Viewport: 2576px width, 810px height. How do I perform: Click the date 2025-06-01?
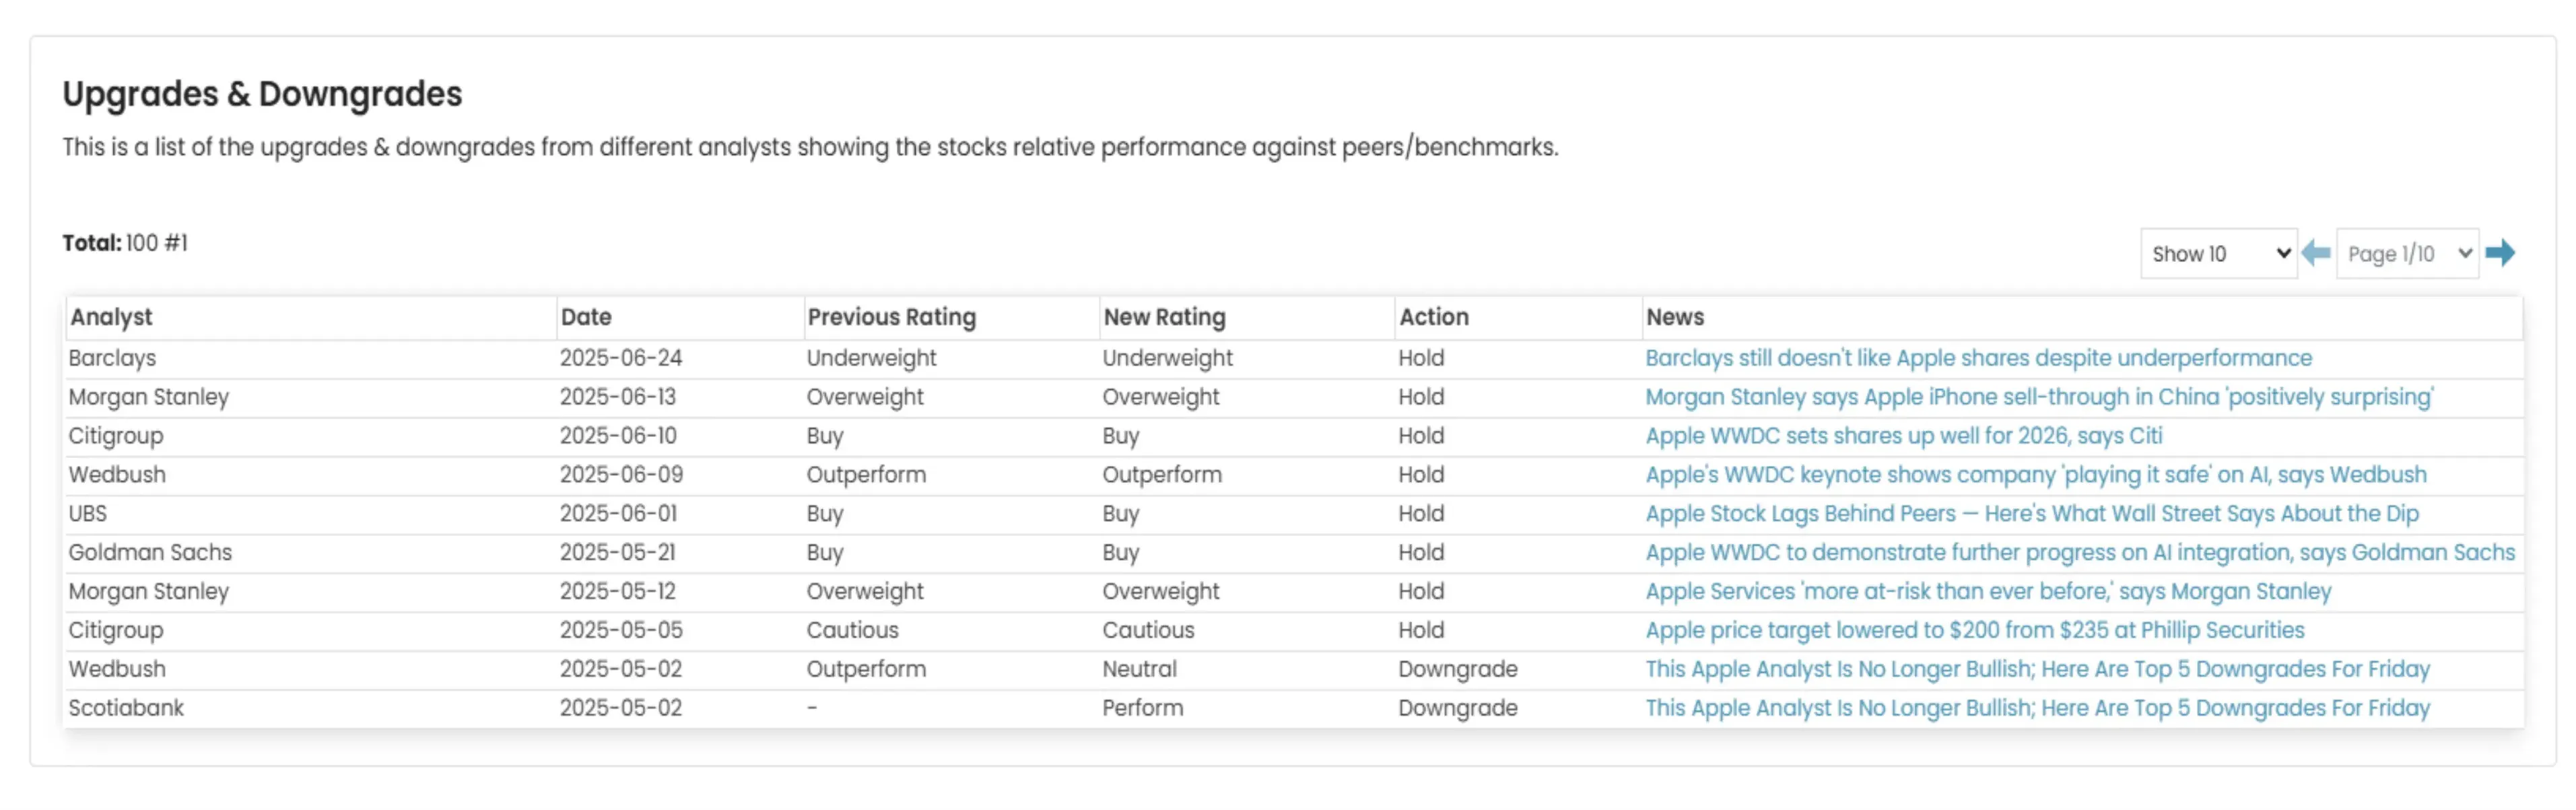point(618,514)
